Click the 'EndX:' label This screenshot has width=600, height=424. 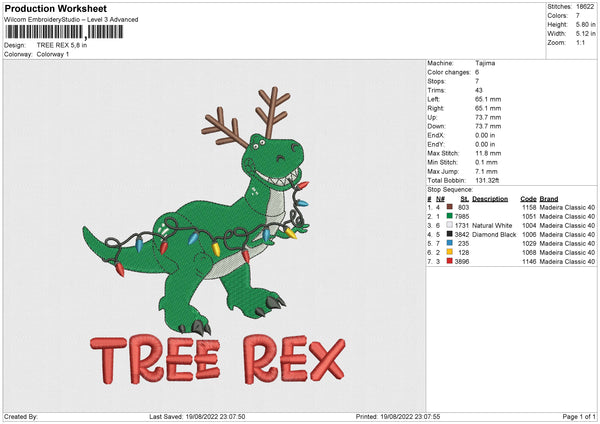click(435, 135)
